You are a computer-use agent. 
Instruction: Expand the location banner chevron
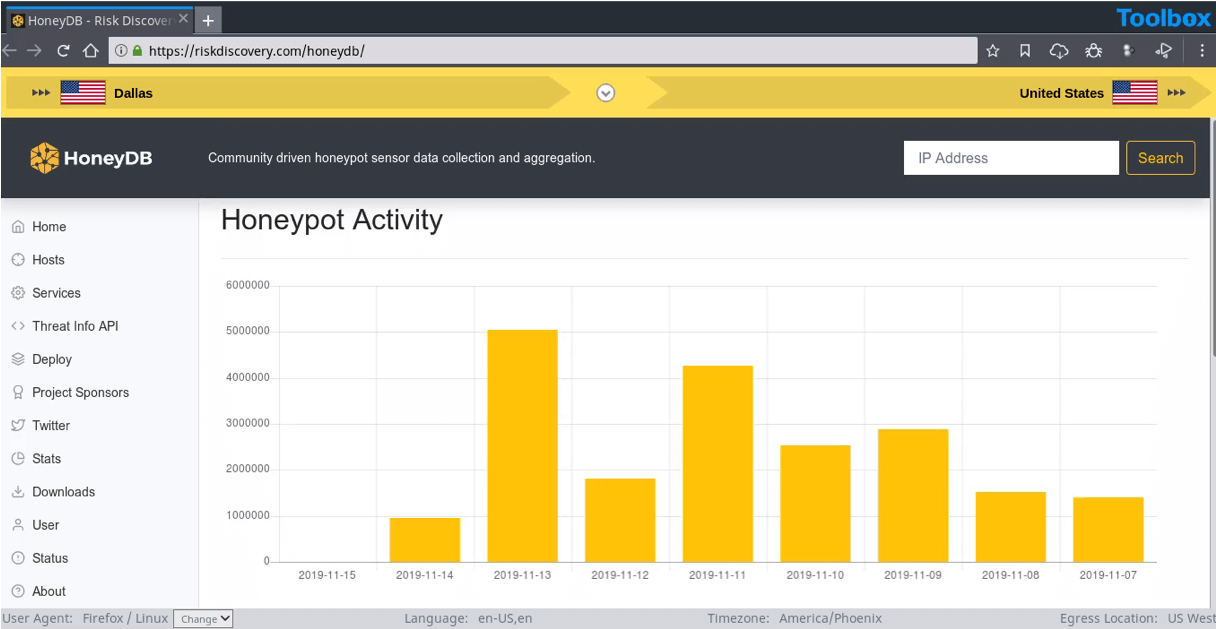[605, 93]
